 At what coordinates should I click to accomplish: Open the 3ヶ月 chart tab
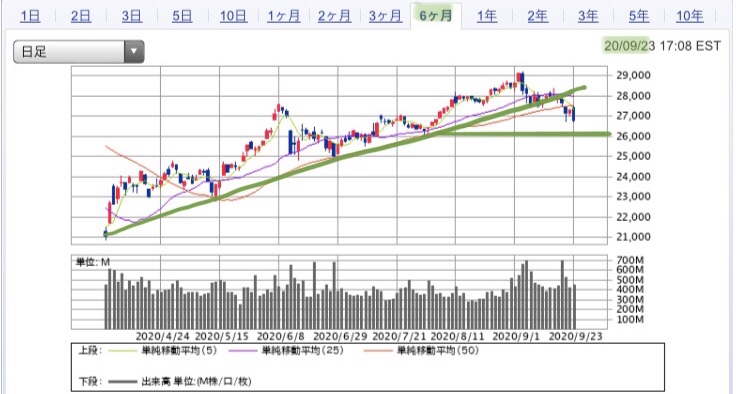click(385, 16)
